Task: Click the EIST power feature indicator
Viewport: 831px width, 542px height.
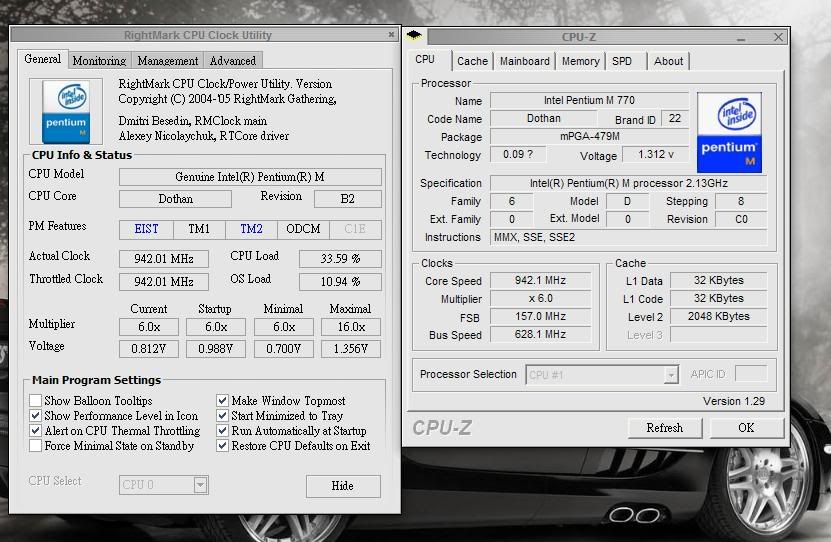Action: tap(146, 229)
